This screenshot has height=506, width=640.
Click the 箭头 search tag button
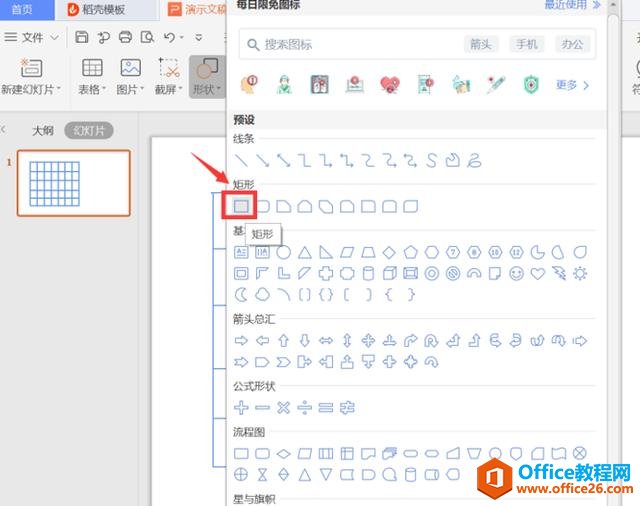tap(481, 44)
